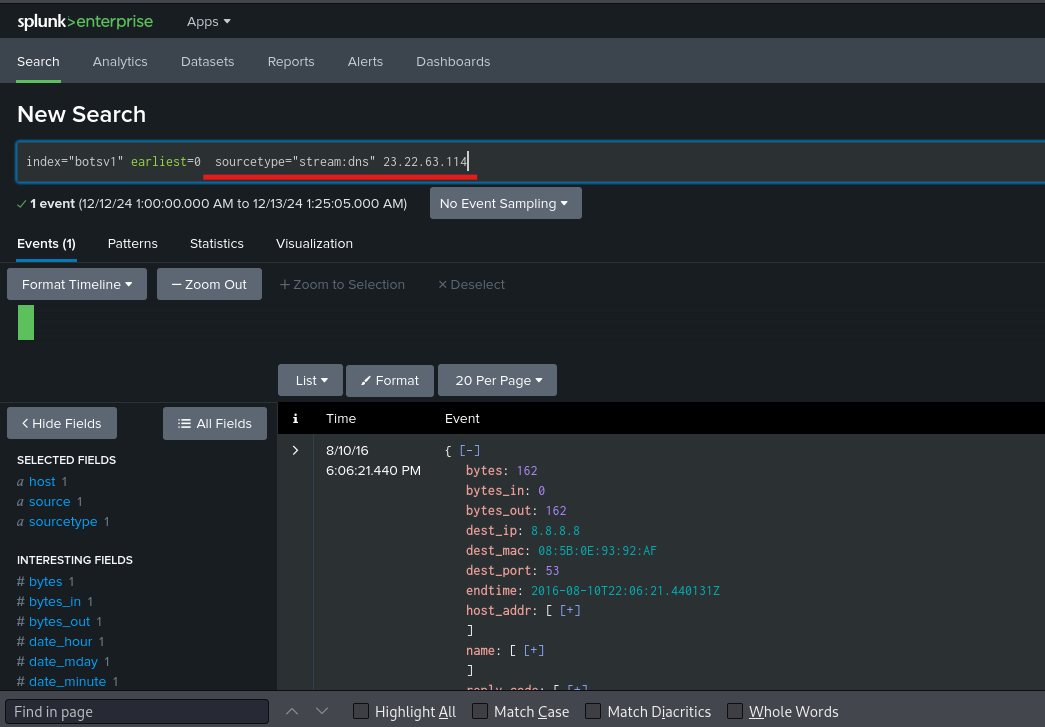1045x727 pixels.
Task: Select the Events (1) tab
Action: (x=46, y=244)
